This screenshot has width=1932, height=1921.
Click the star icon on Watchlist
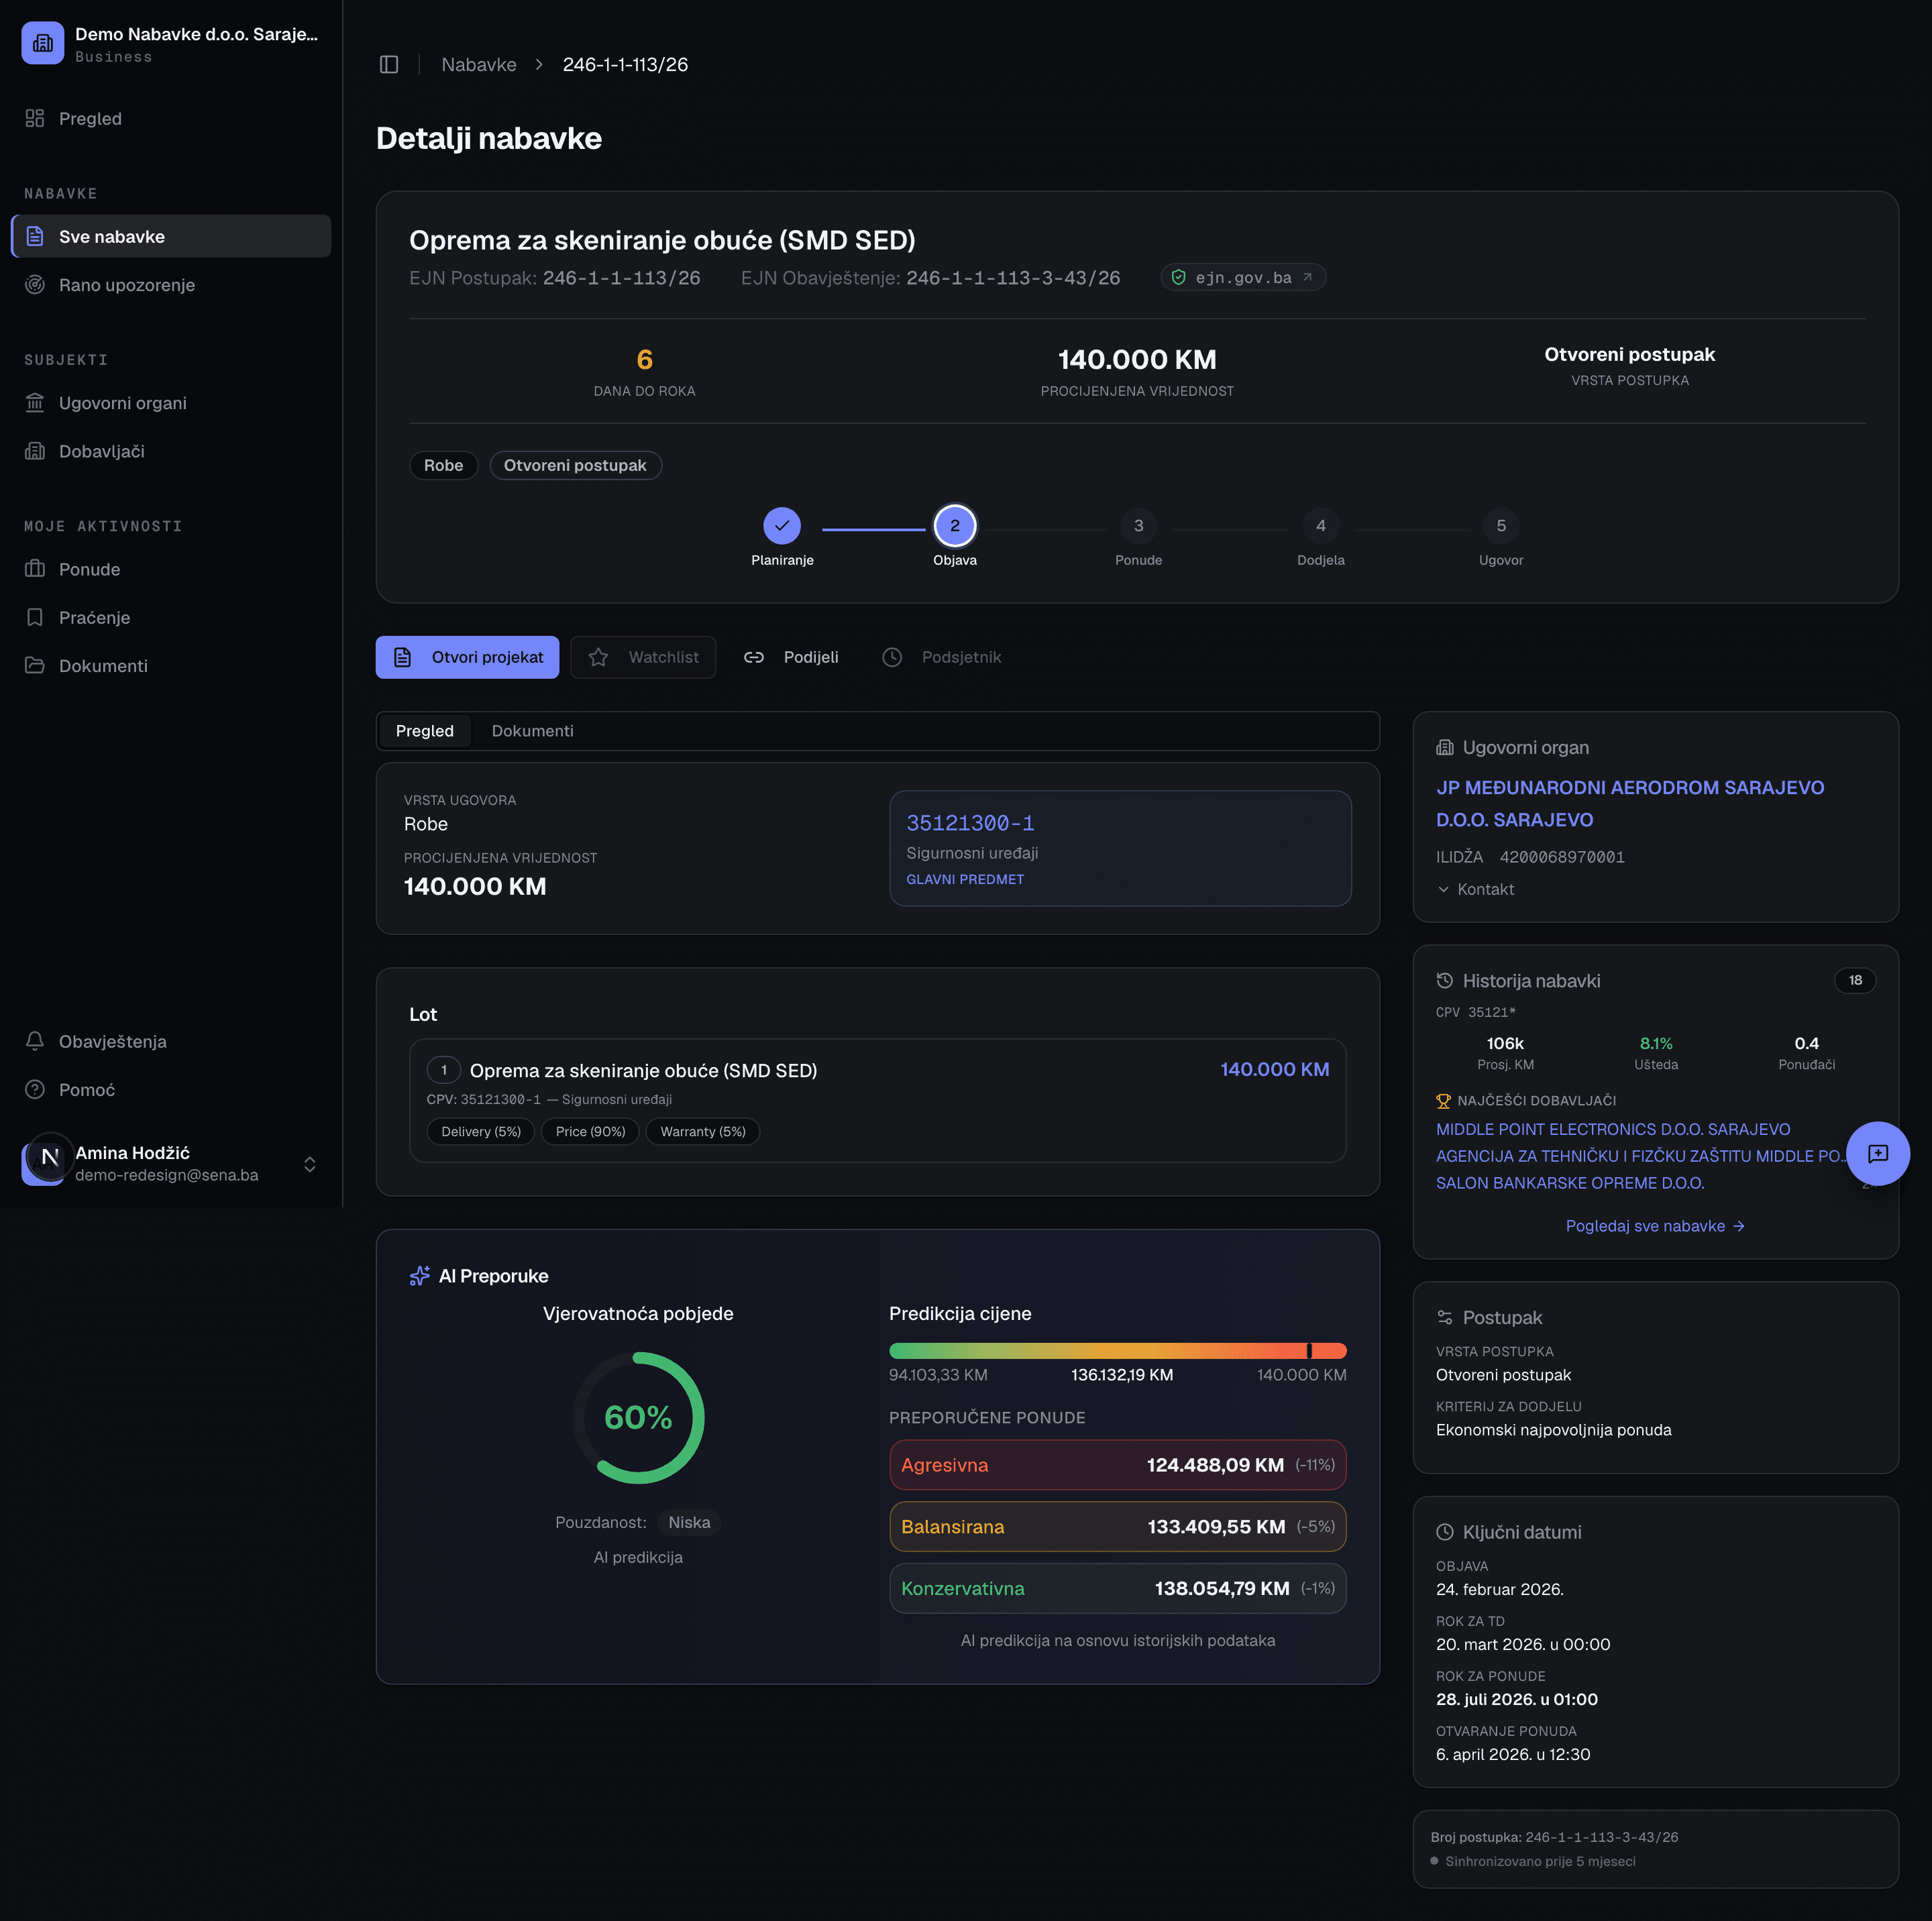pos(598,657)
